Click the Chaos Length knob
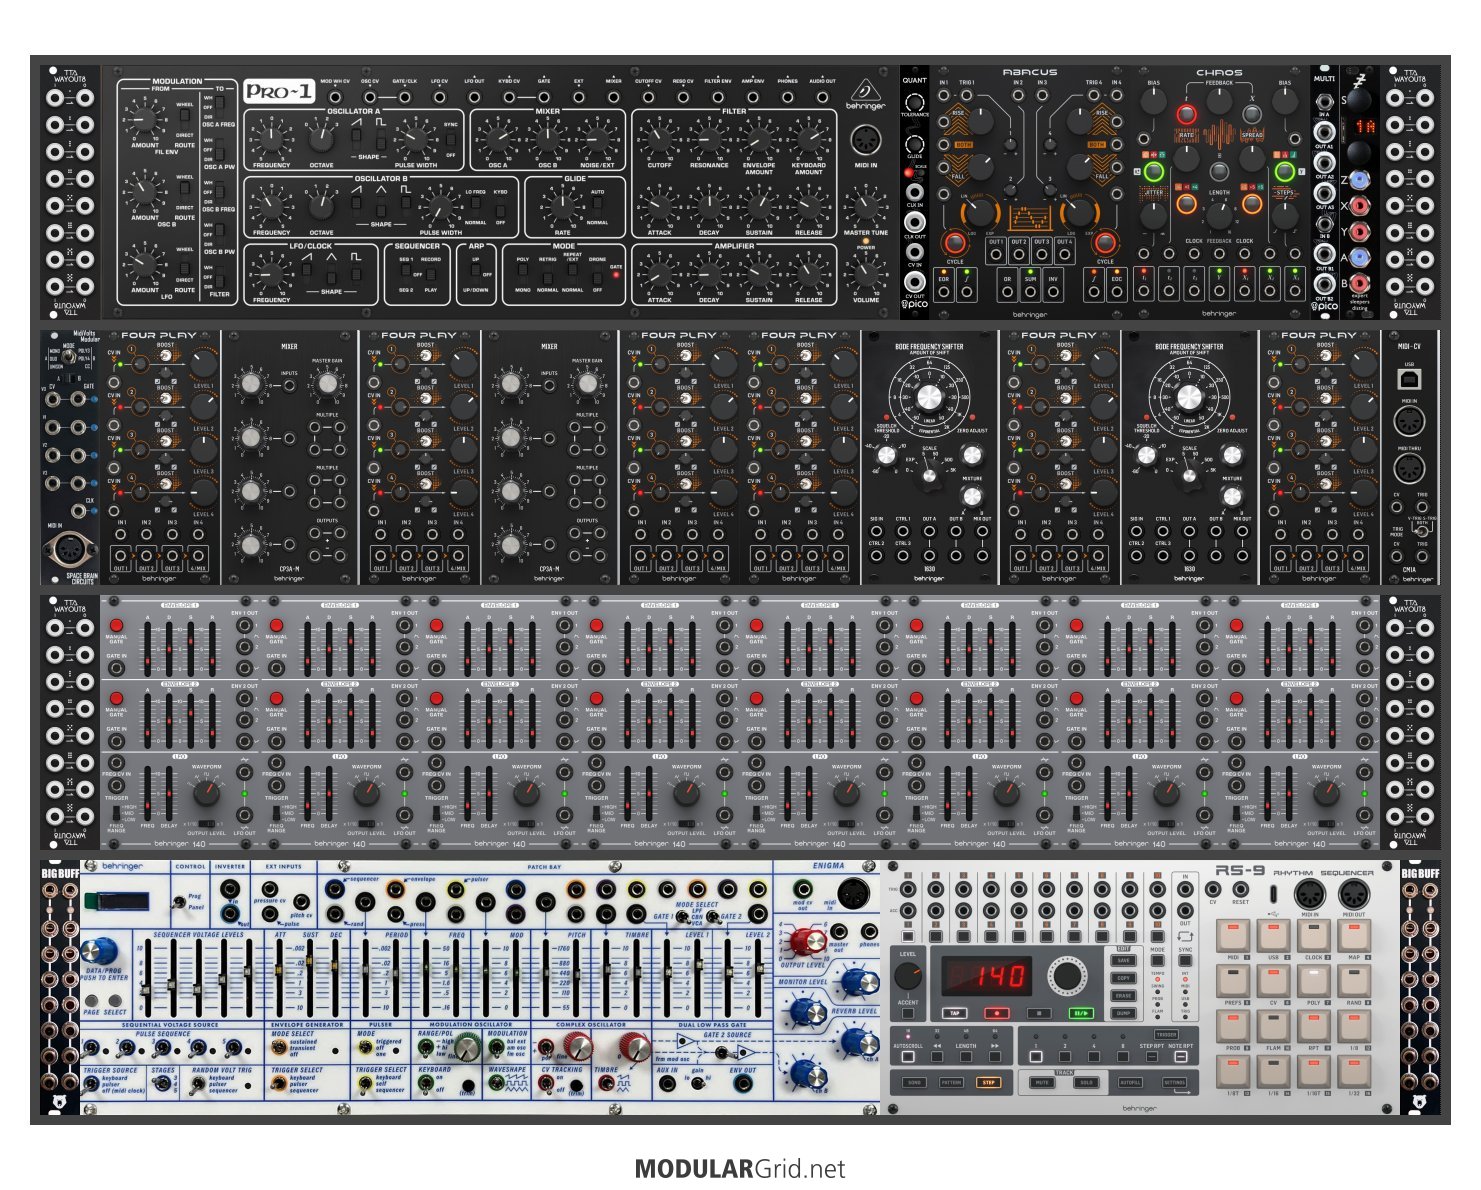 coord(1219,216)
